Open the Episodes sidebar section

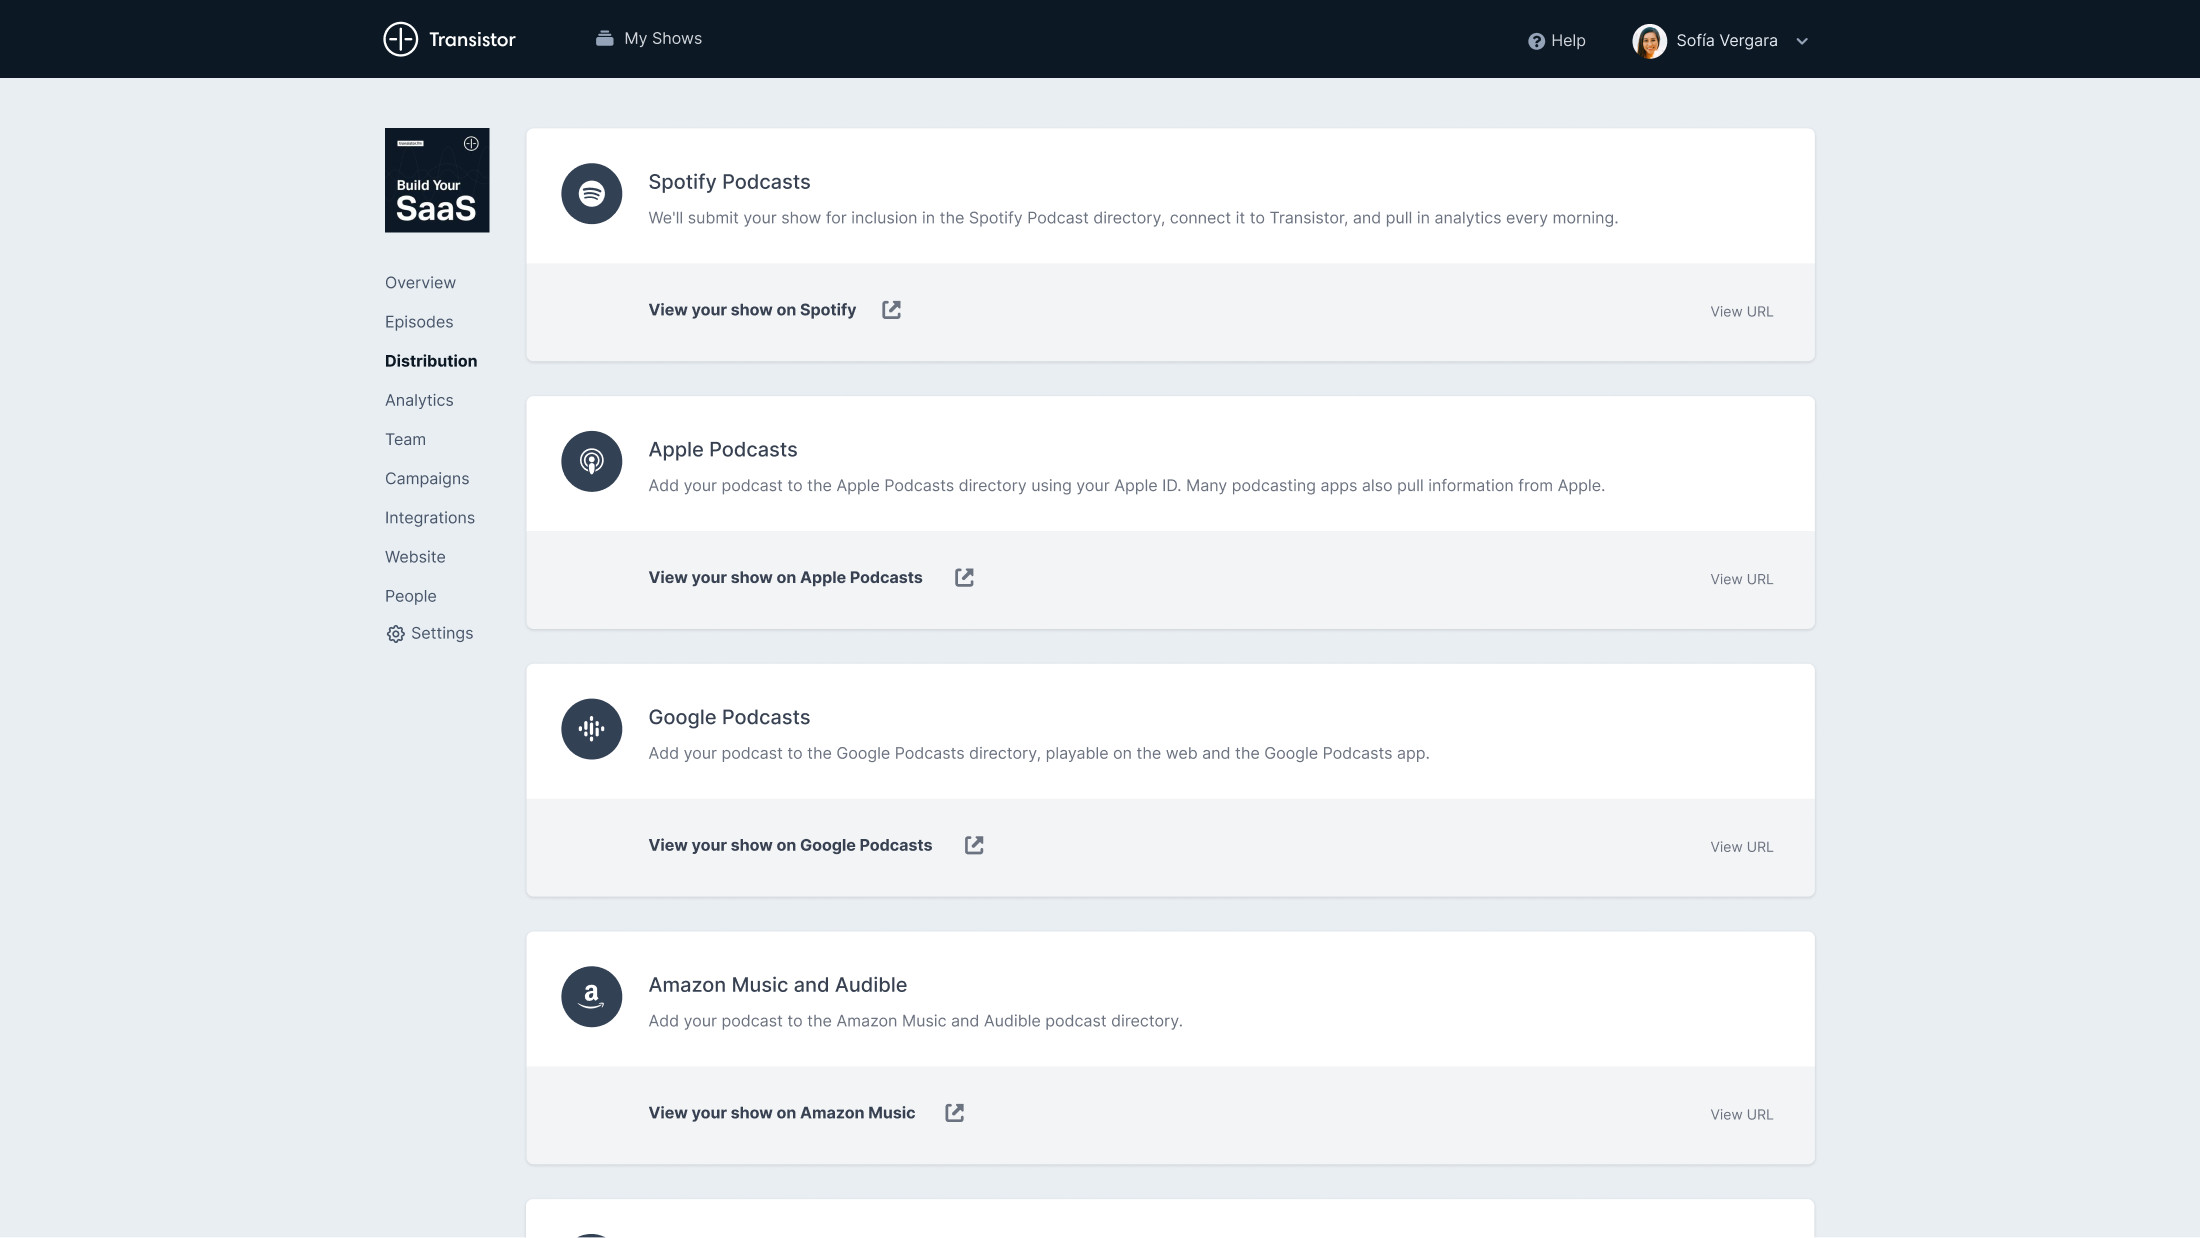[x=419, y=322]
